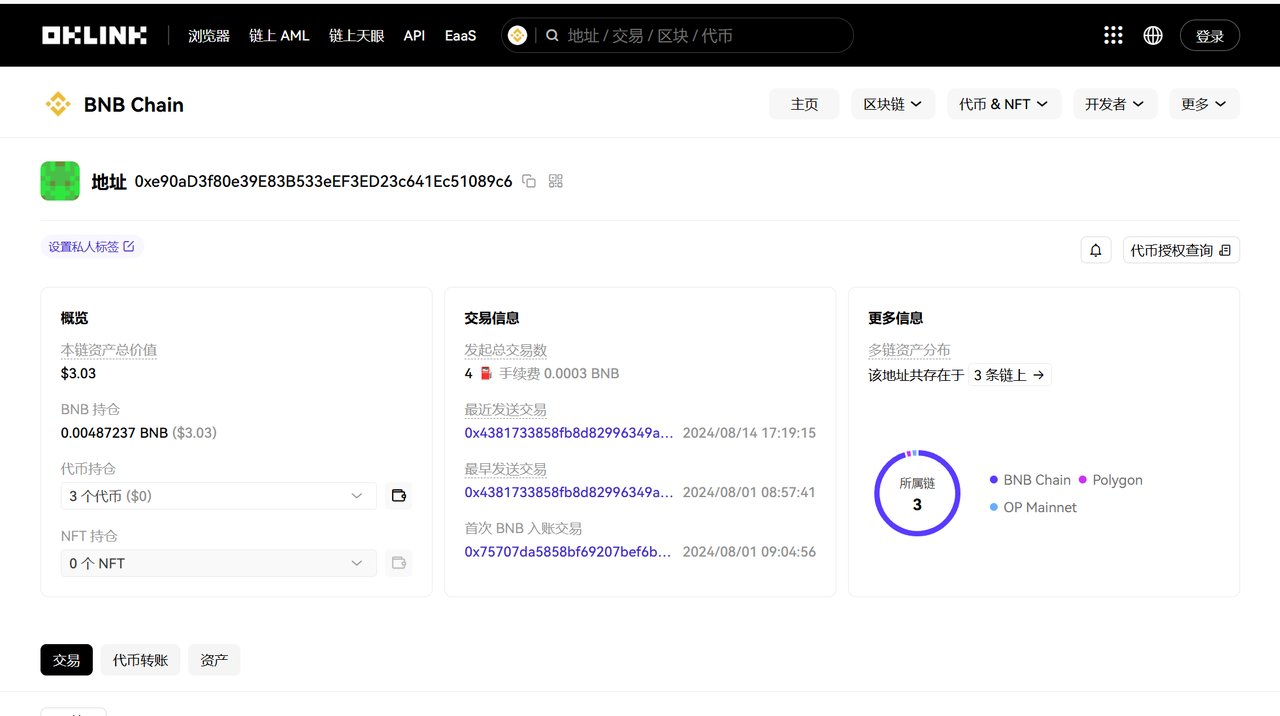This screenshot has width=1280, height=716.
Task: Click the 本链资产总价值 label
Action: [109, 350]
